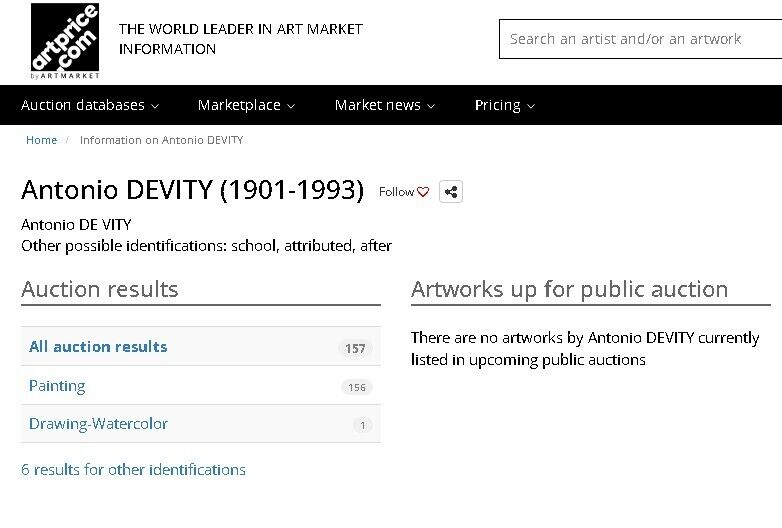Click the 157 results count badge

click(355, 349)
